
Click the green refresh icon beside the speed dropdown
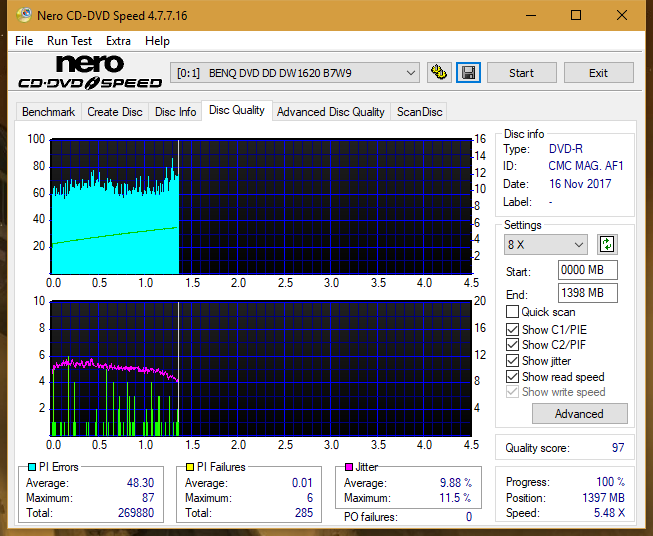607,244
